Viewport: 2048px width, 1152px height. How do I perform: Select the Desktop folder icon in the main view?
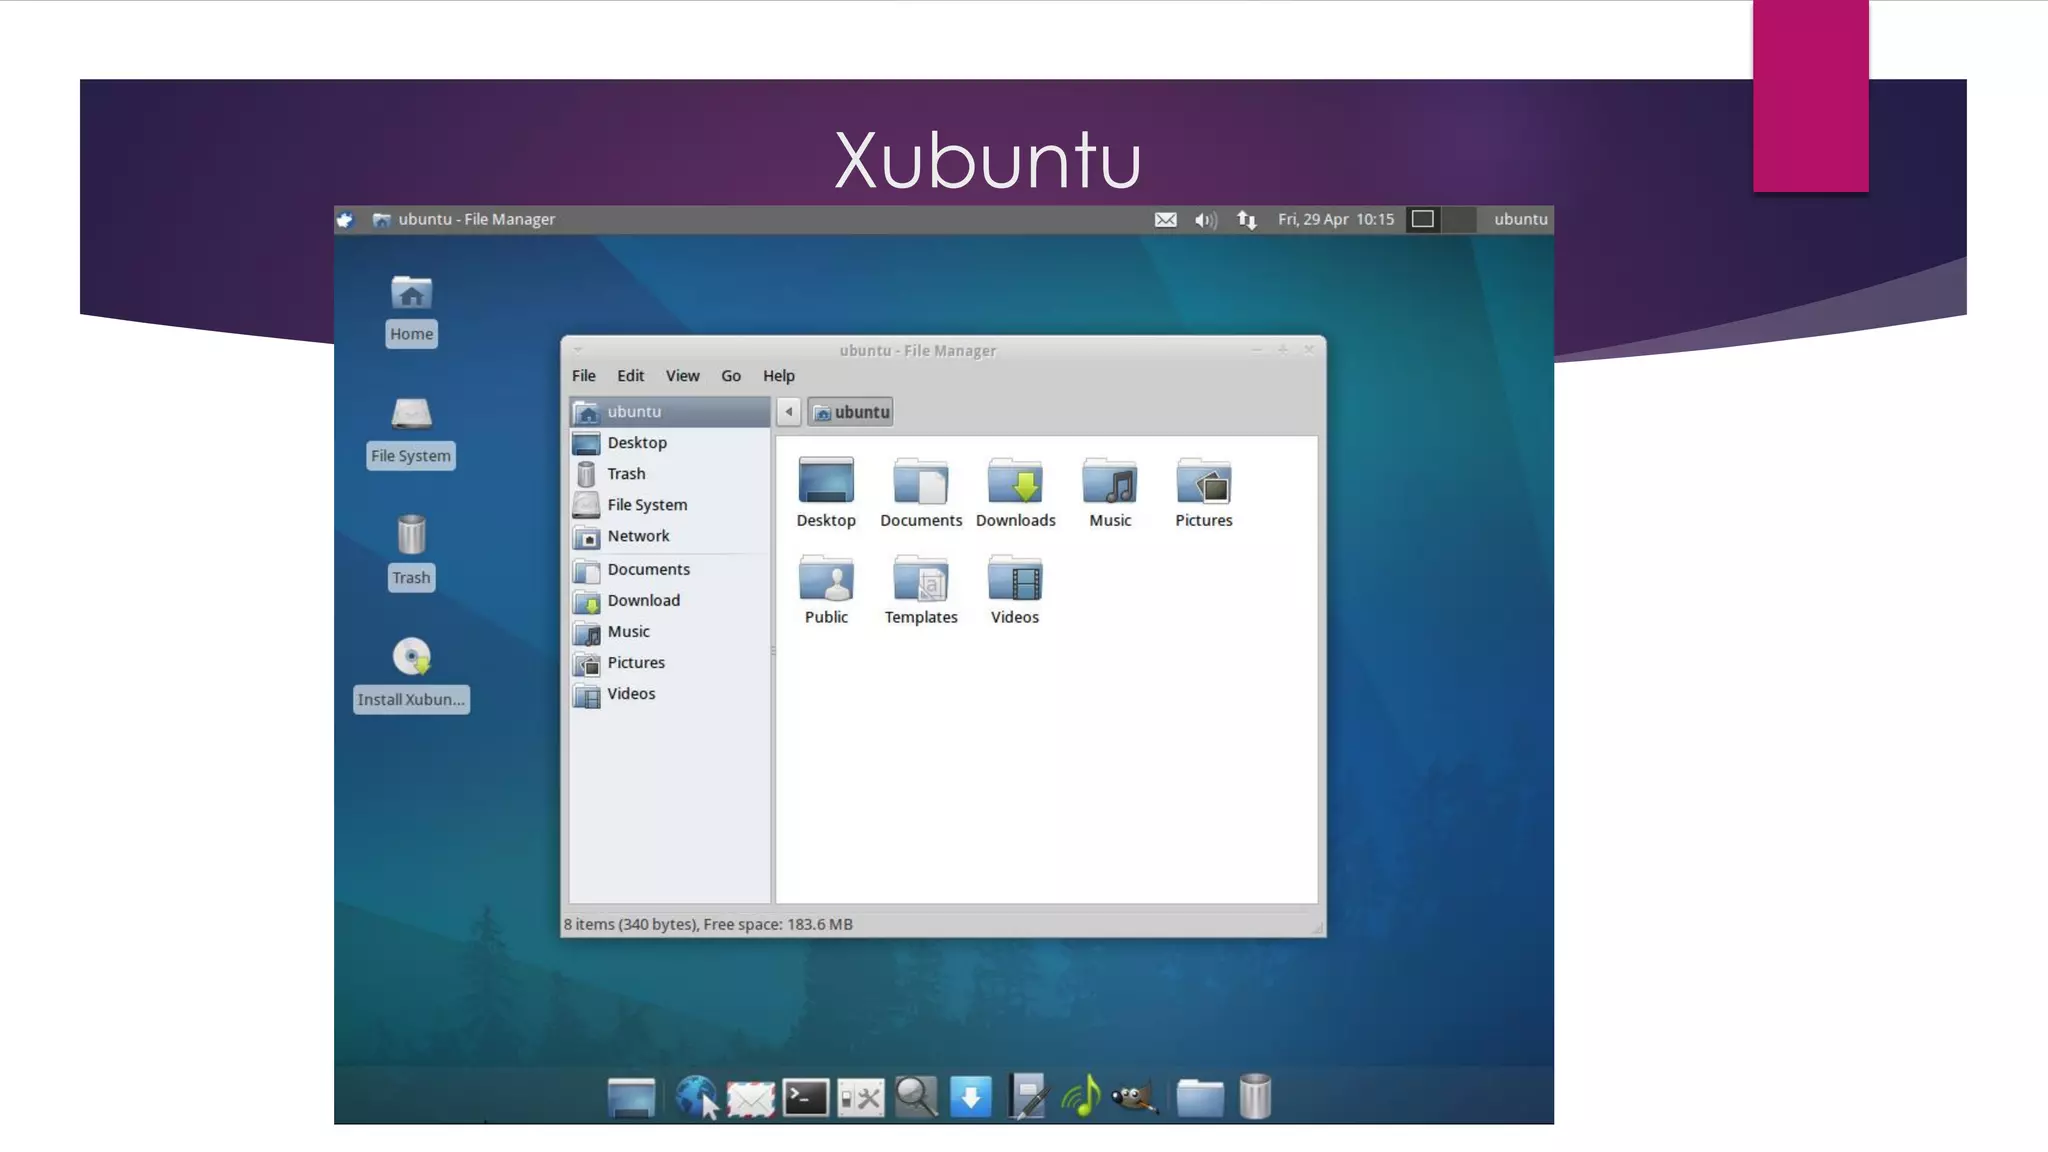[826, 493]
